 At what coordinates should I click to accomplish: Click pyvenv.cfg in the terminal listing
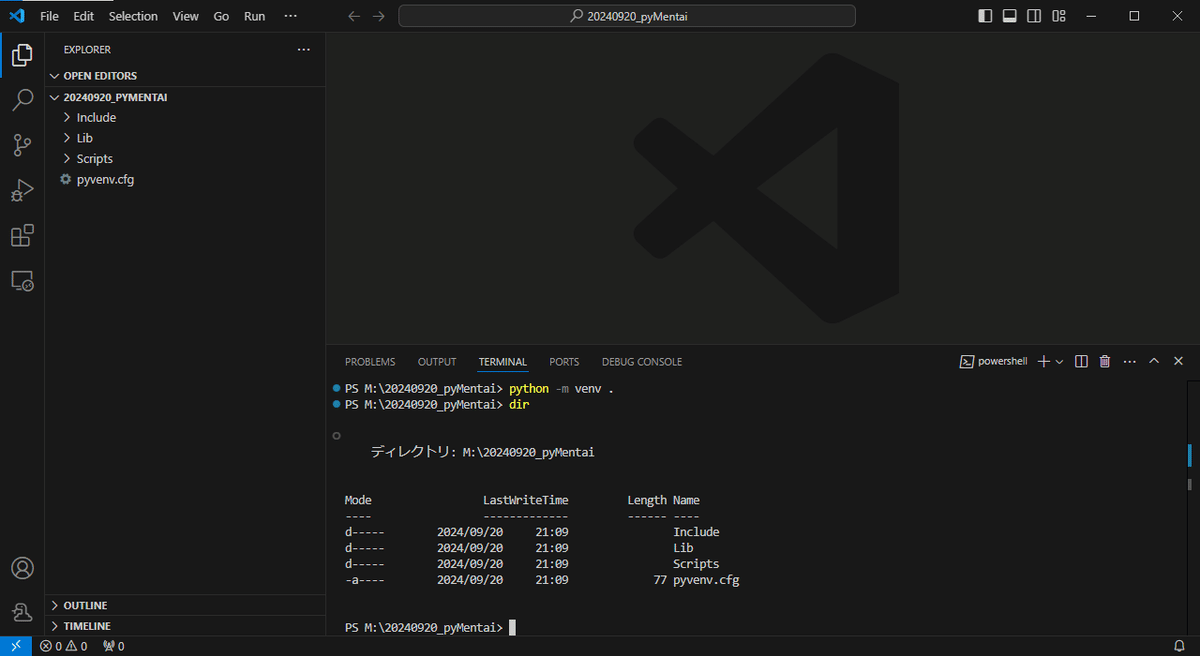click(706, 580)
